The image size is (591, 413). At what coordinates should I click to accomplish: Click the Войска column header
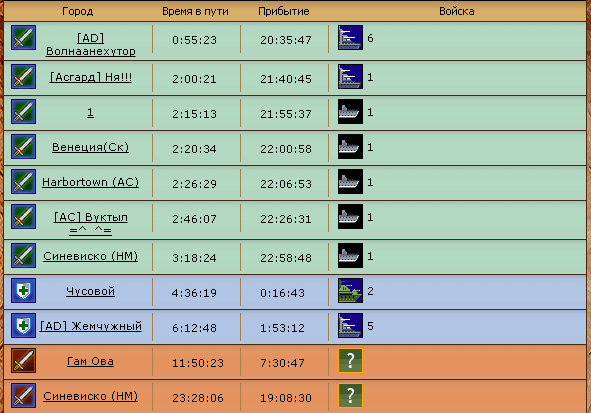pyautogui.click(x=456, y=11)
